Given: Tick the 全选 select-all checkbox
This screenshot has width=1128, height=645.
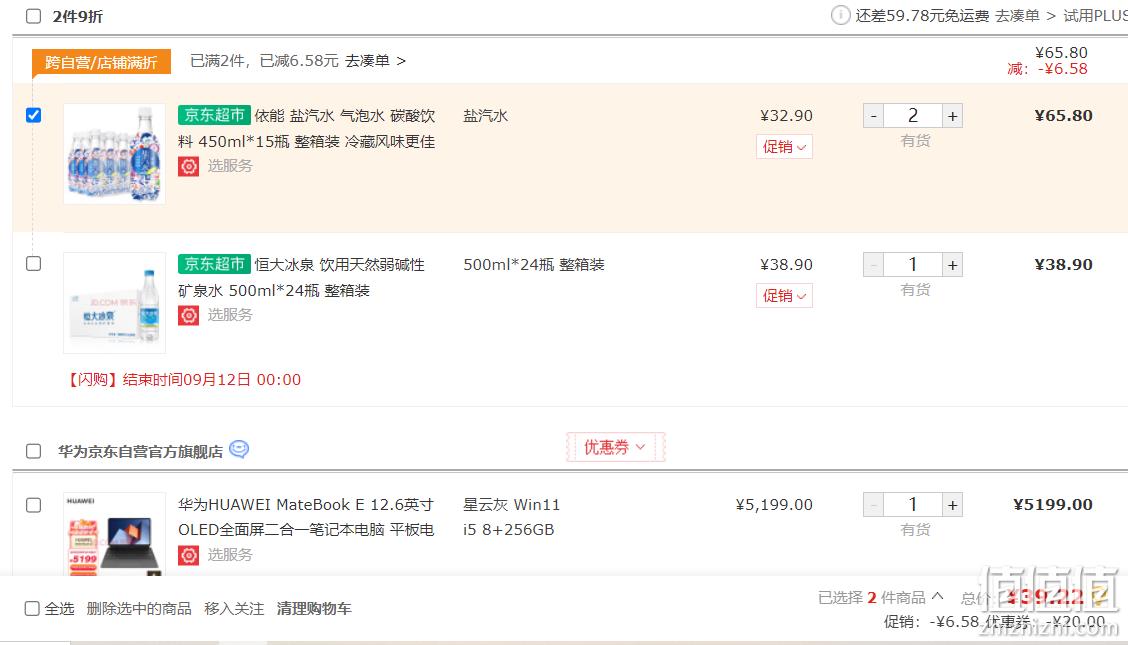Looking at the screenshot, I should tap(32, 608).
